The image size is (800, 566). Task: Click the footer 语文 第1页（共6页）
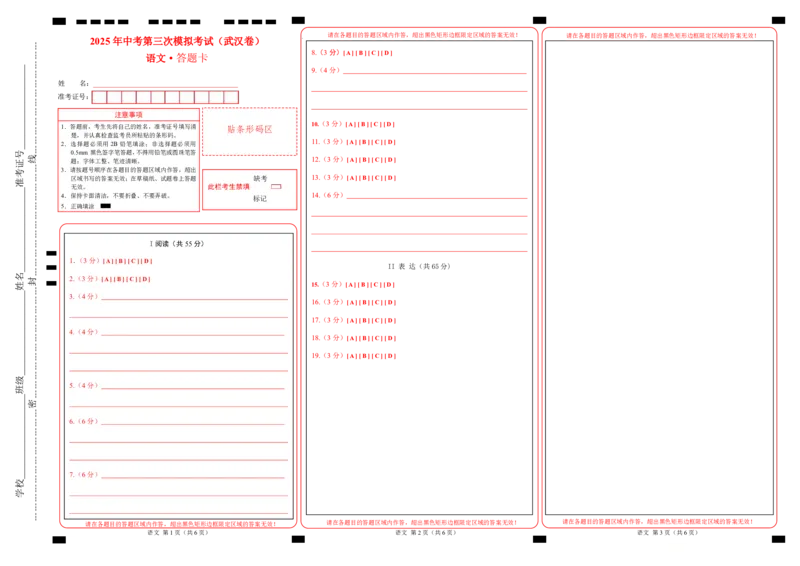pos(178,532)
